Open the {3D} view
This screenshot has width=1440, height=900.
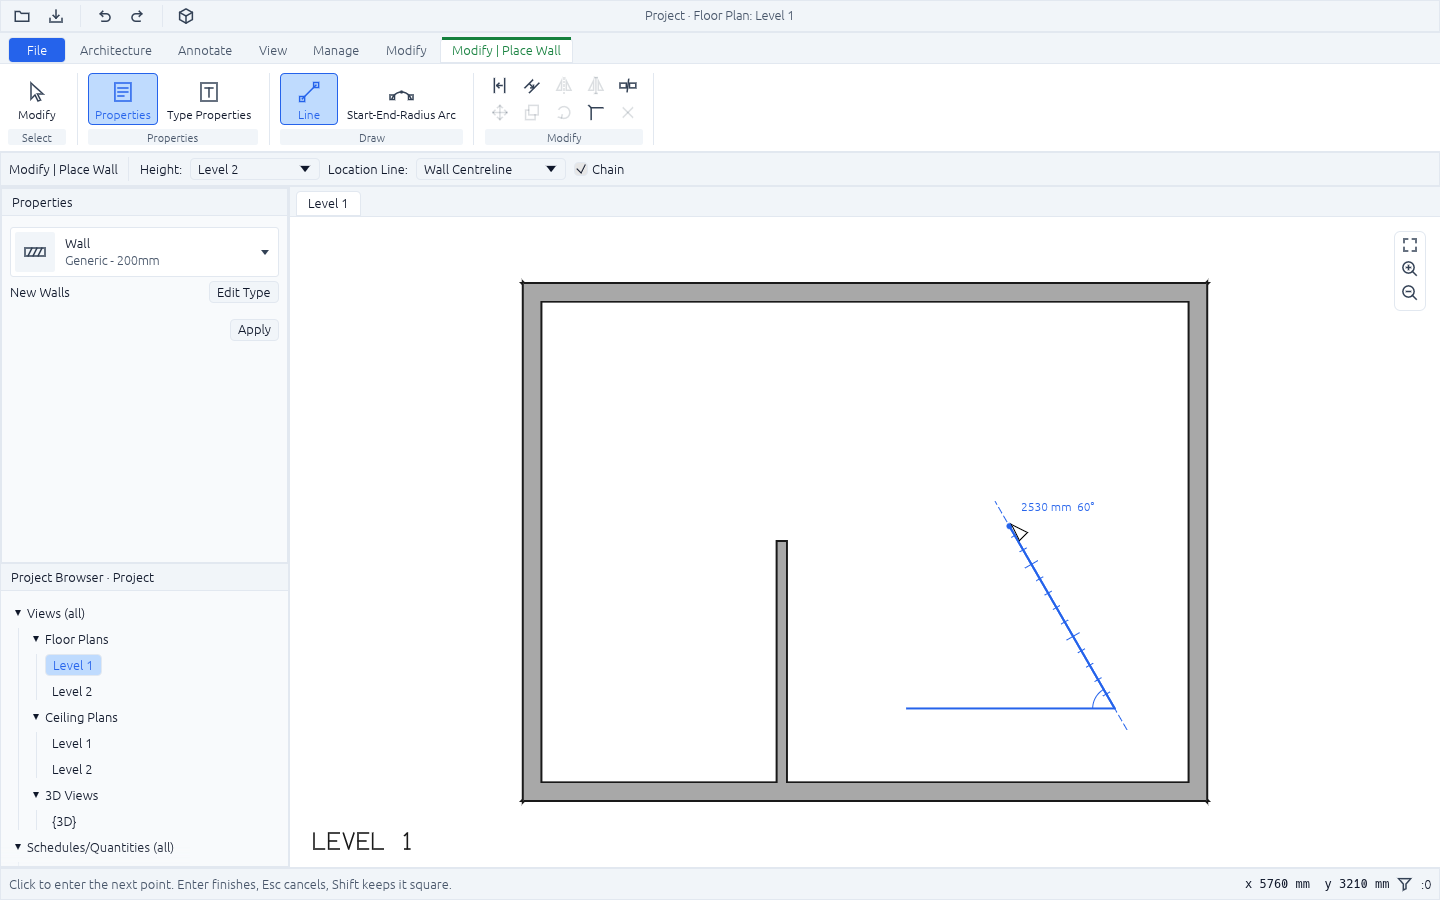[64, 821]
